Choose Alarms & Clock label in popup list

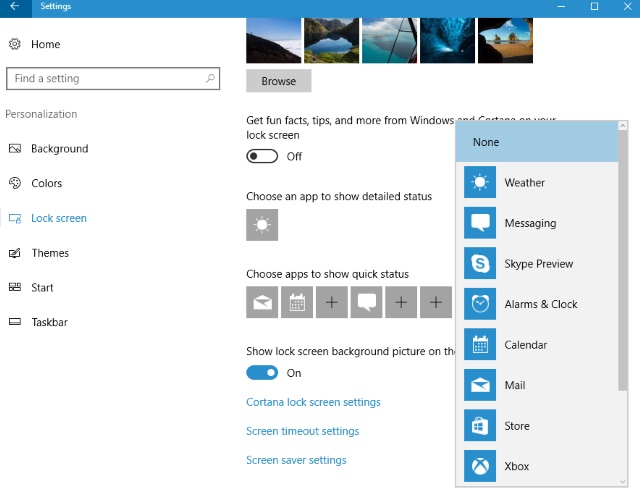tap(541, 304)
